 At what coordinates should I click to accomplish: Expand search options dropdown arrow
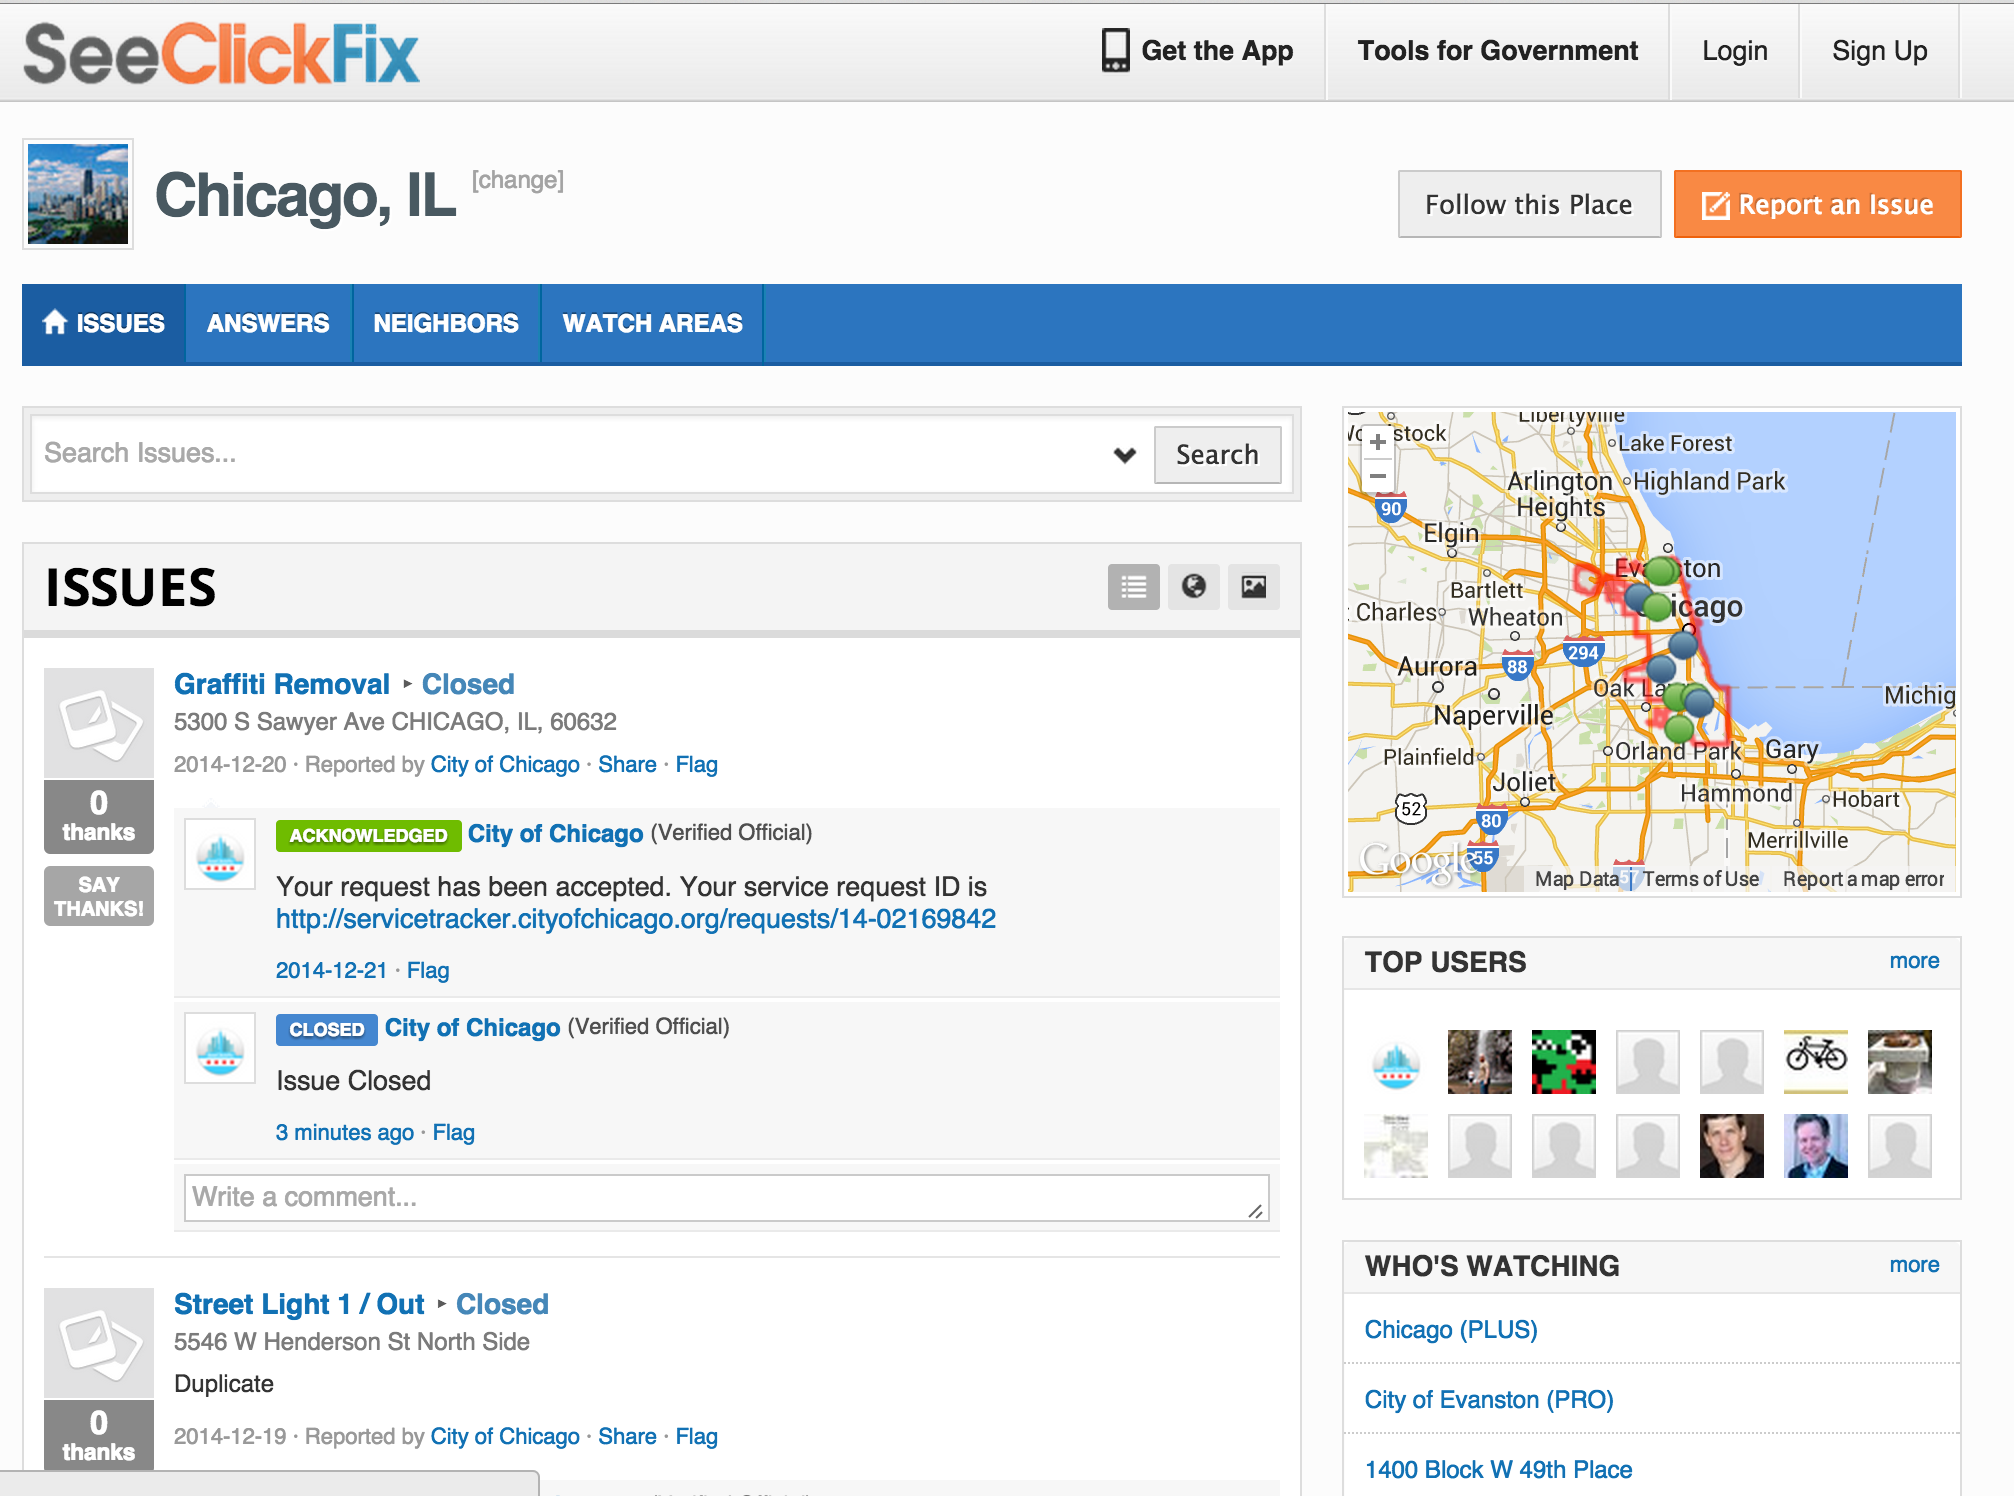click(x=1125, y=455)
